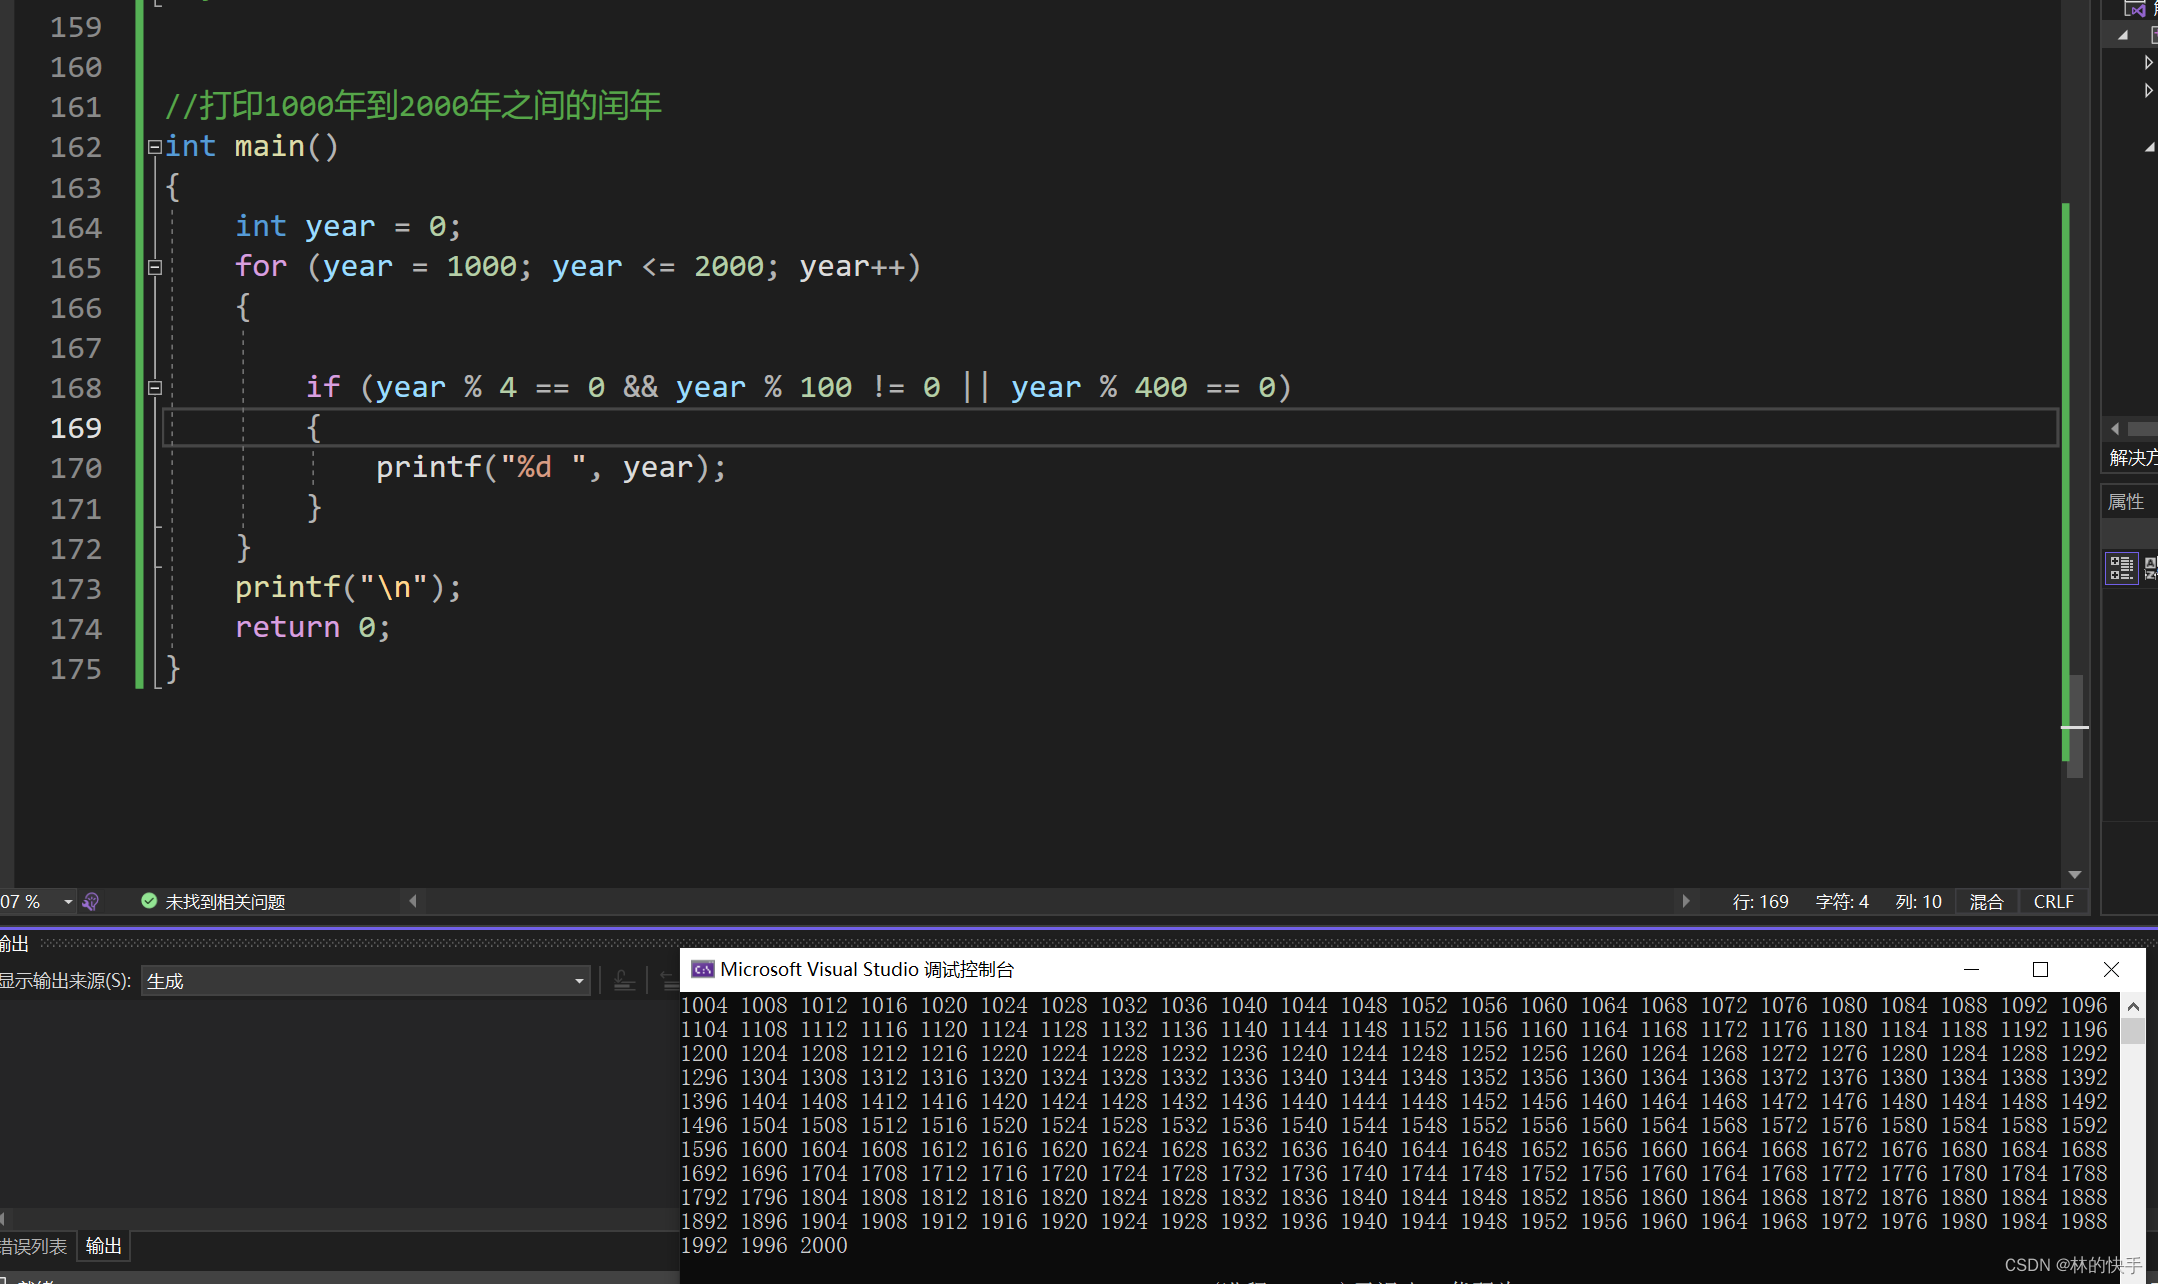The width and height of the screenshot is (2158, 1284).
Task: Collapse the top project node in Solution Explorer
Action: [x=2122, y=35]
